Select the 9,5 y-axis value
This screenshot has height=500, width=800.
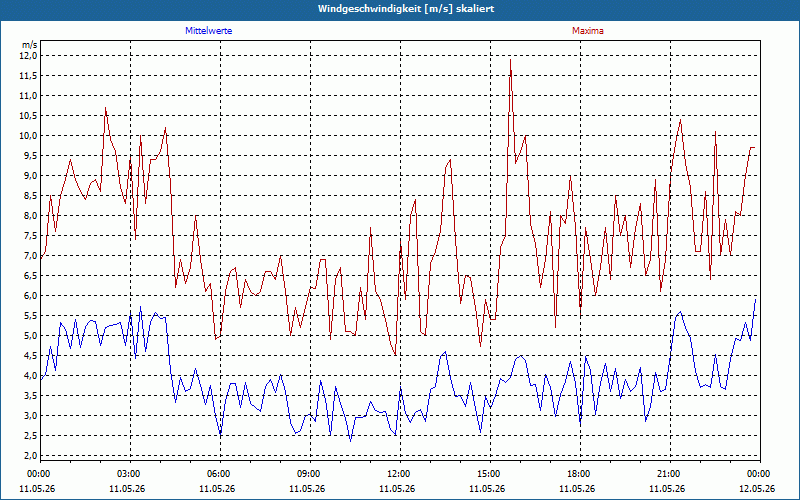point(30,156)
